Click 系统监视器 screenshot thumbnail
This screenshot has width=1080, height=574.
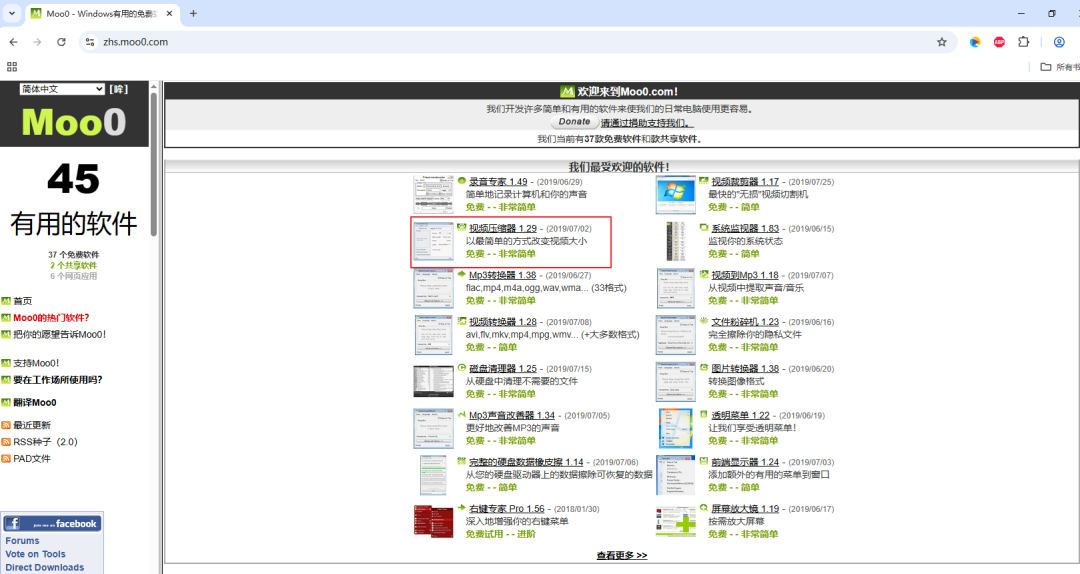[676, 241]
